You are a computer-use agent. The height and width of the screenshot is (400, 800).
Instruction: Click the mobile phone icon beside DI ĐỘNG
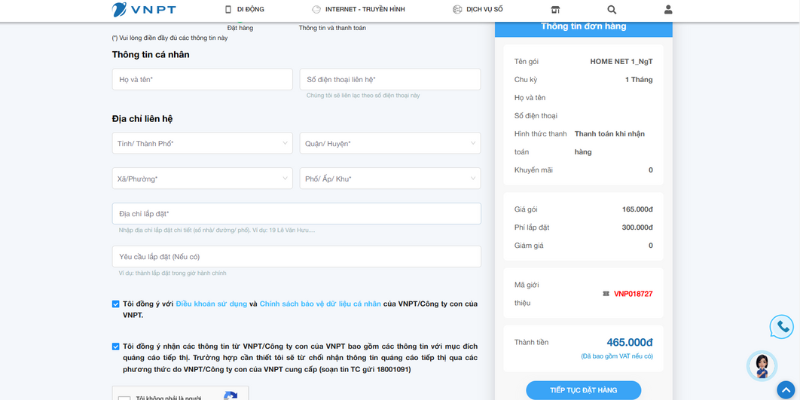[x=228, y=9]
